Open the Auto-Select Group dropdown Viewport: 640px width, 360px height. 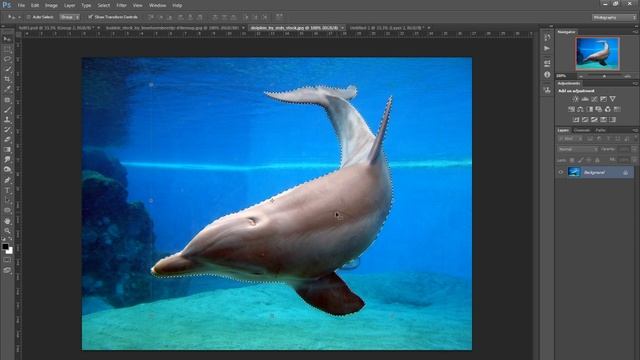69,17
